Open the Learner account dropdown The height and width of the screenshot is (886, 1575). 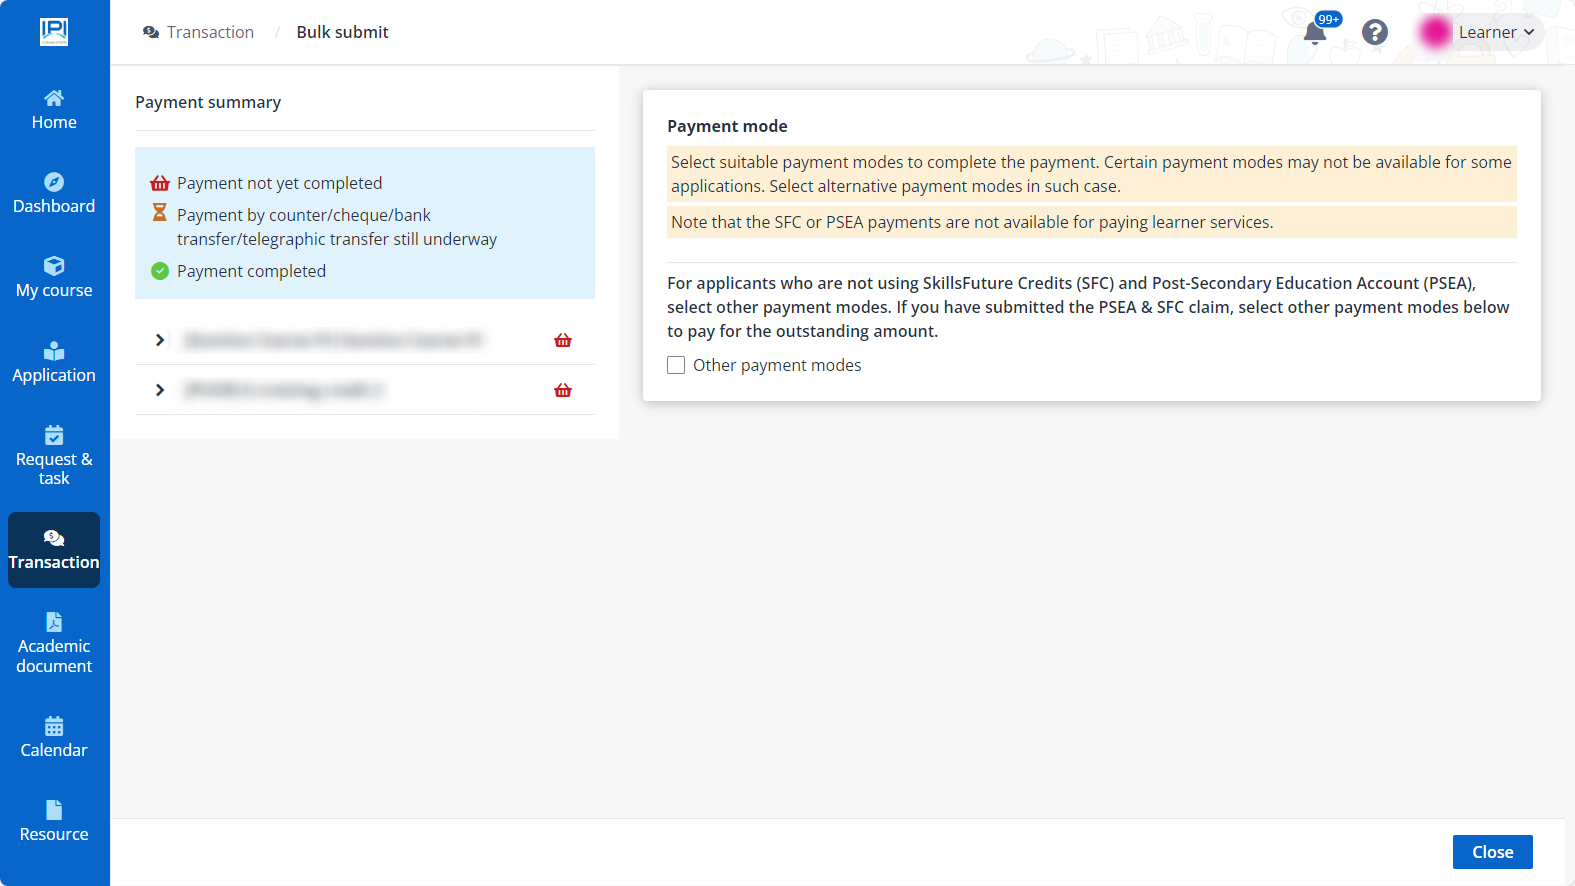1496,32
